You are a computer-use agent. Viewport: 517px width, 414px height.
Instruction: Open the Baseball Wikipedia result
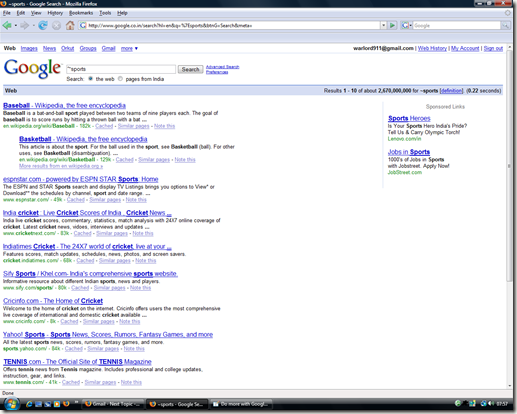tap(64, 106)
